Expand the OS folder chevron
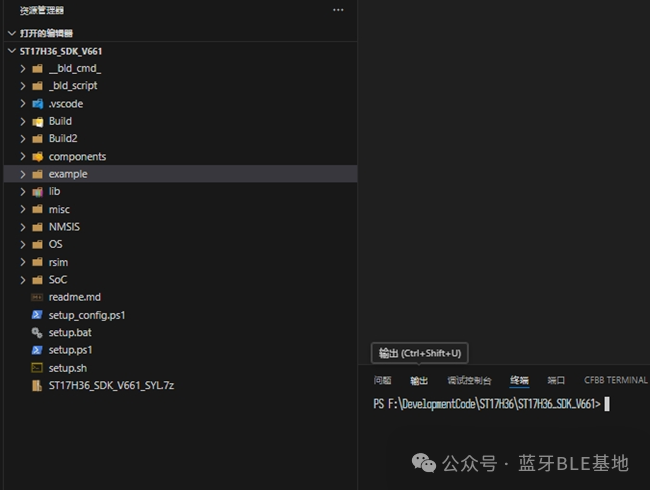Image resolution: width=650 pixels, height=490 pixels. tap(23, 244)
